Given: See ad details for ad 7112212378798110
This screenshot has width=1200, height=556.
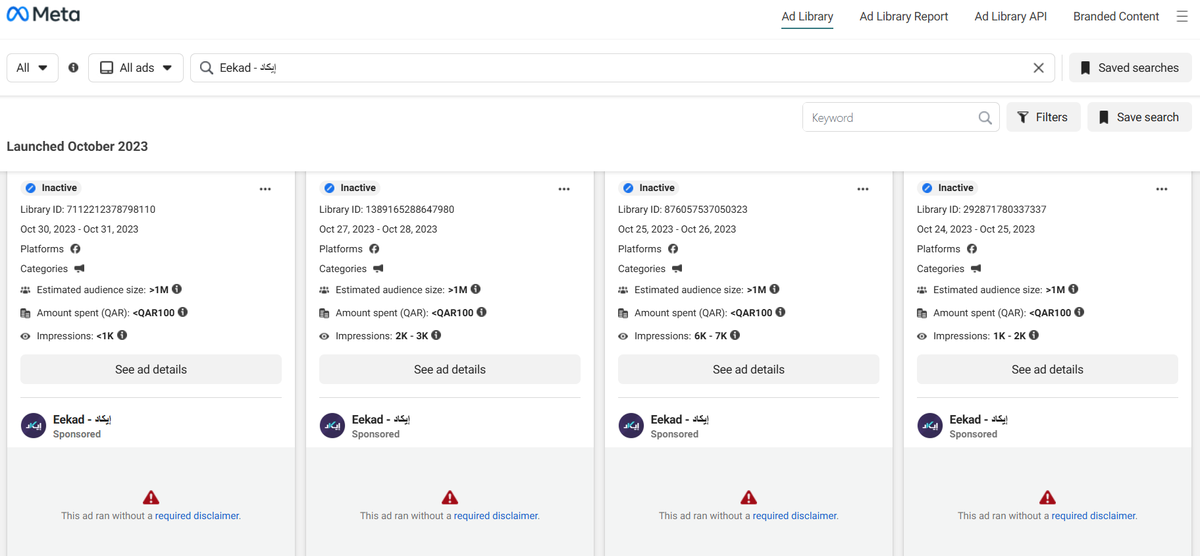Looking at the screenshot, I should (151, 369).
